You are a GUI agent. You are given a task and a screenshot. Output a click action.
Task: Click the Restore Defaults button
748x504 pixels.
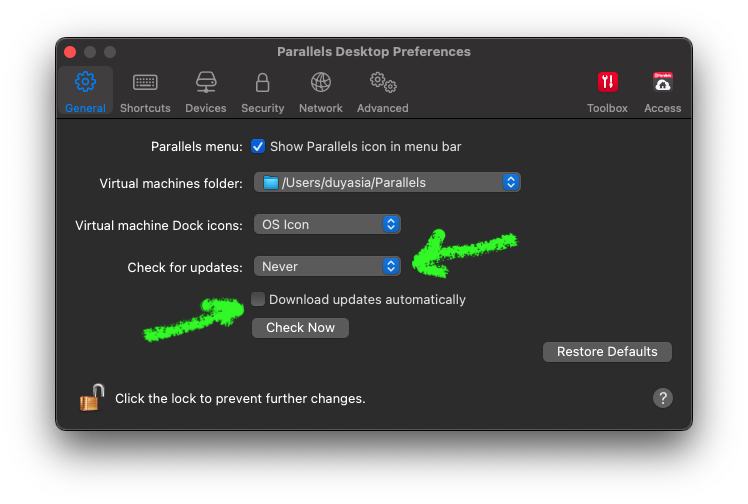coord(607,351)
